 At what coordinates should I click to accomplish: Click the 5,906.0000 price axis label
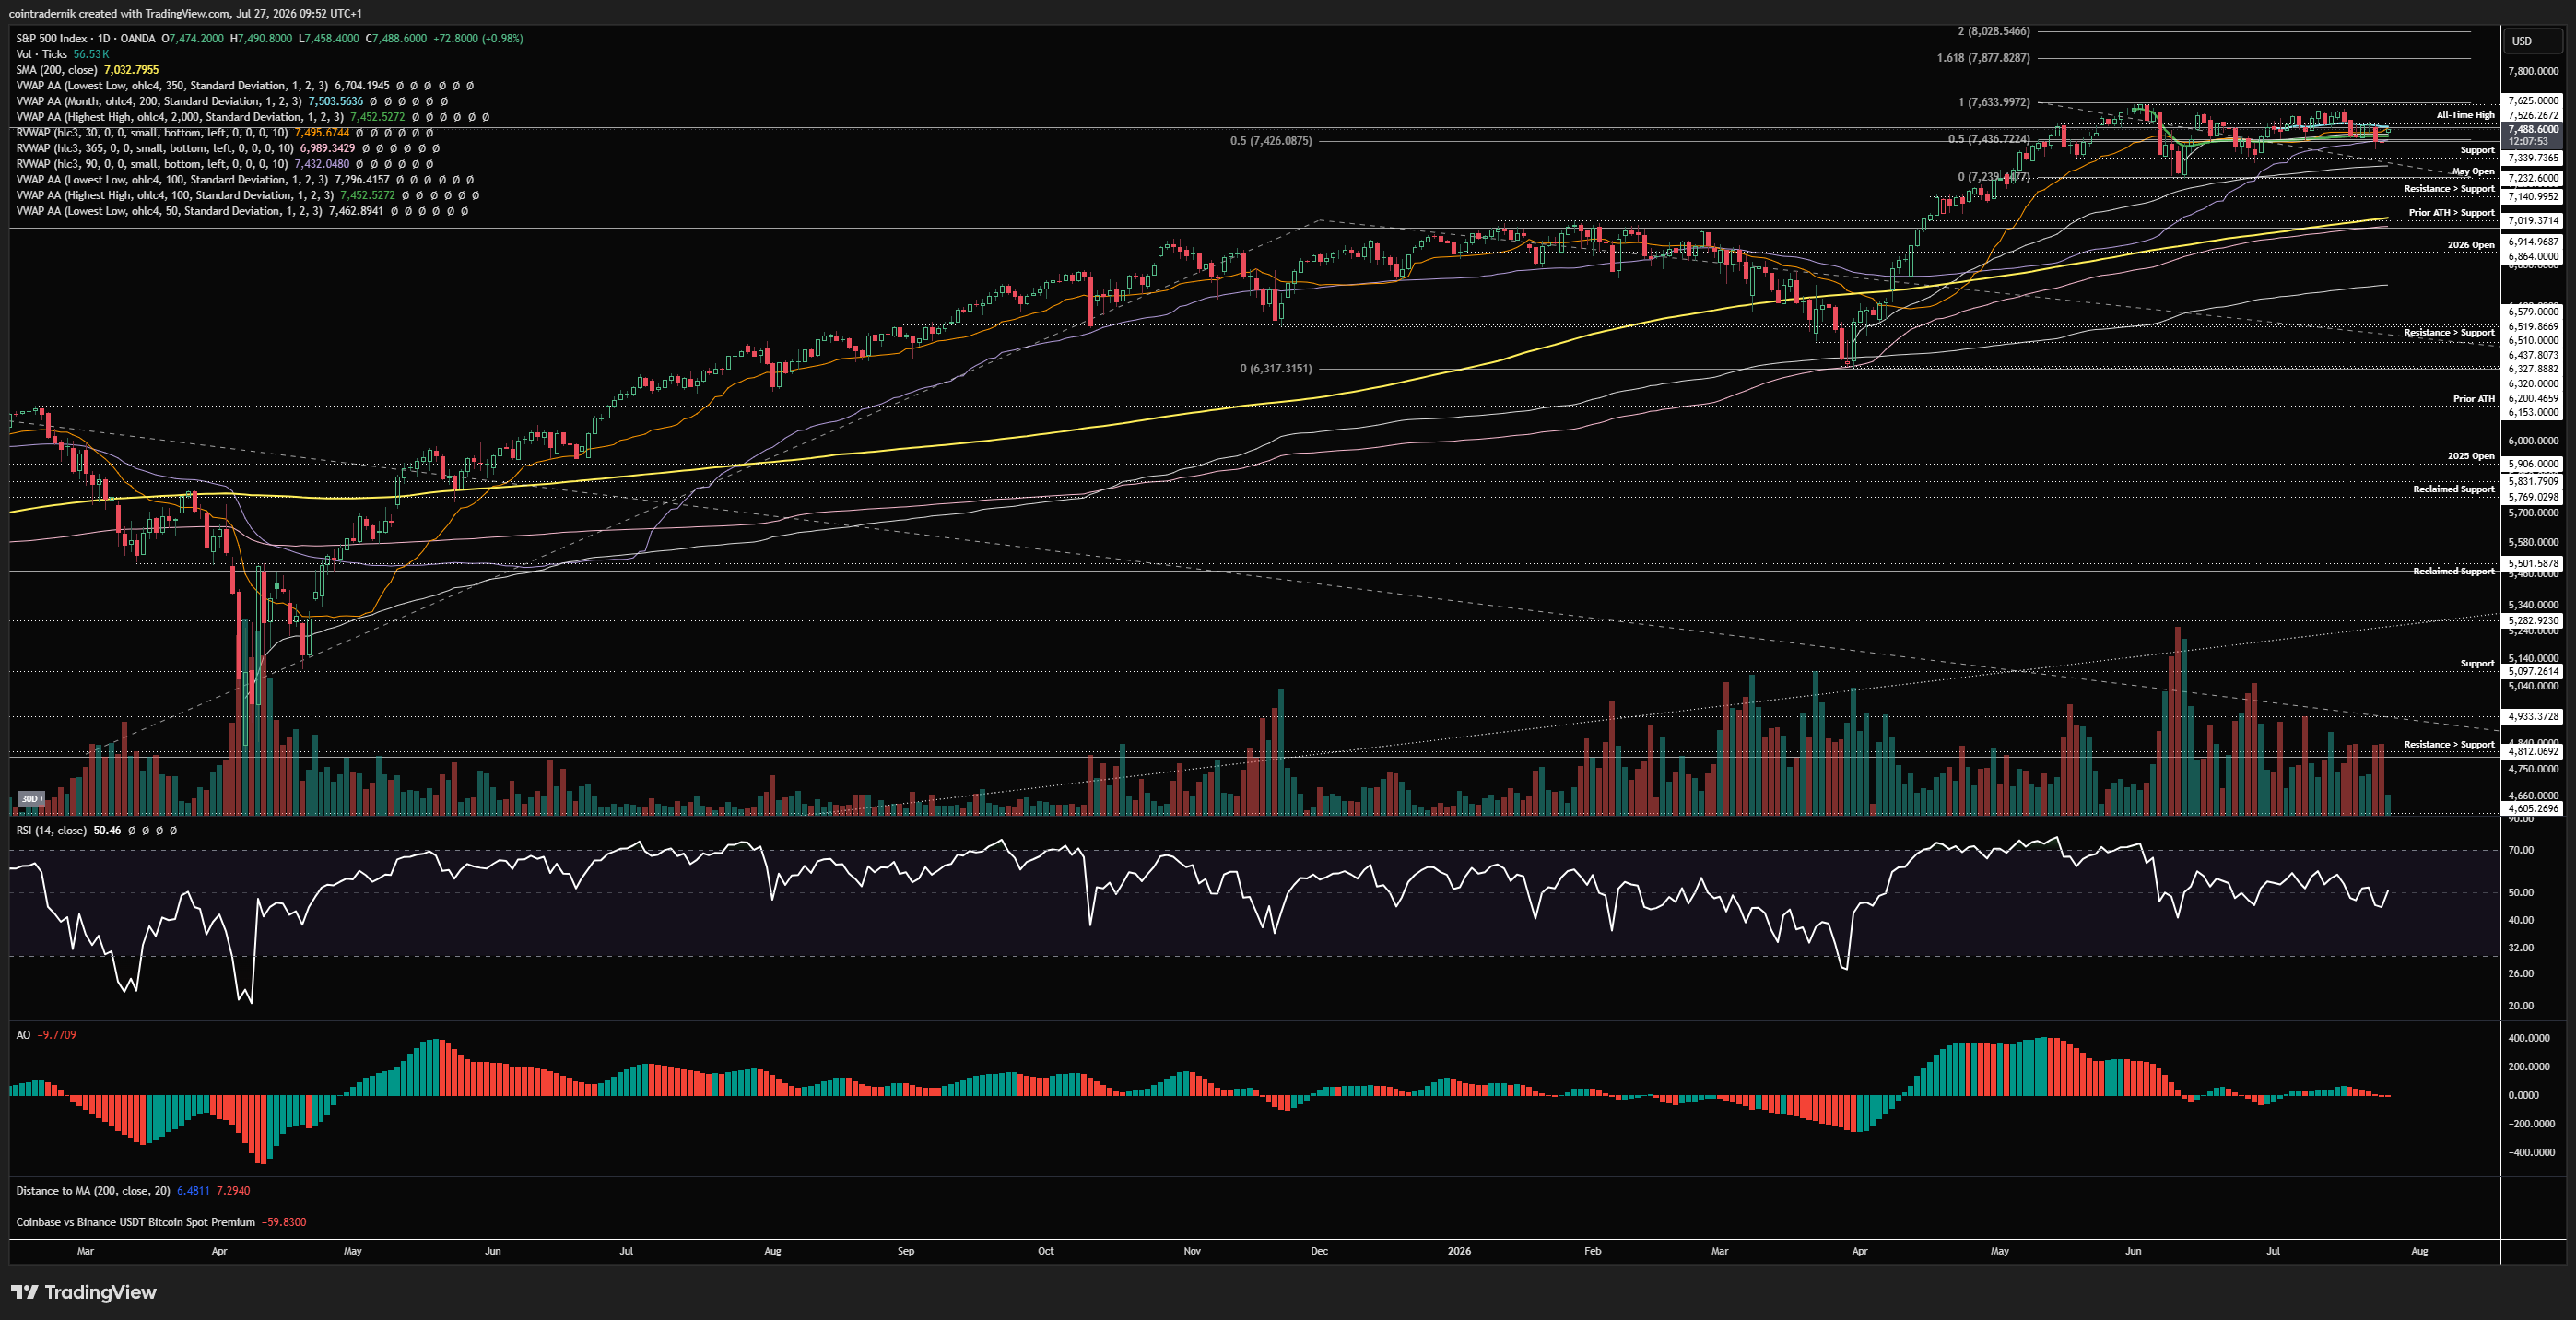2533,464
